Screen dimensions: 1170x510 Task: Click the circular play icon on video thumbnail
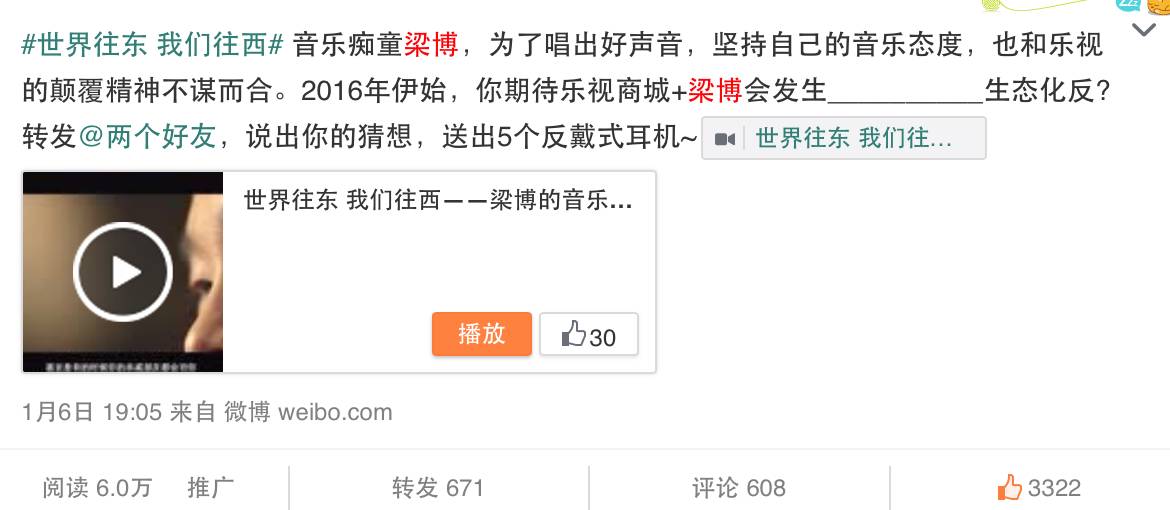122,272
